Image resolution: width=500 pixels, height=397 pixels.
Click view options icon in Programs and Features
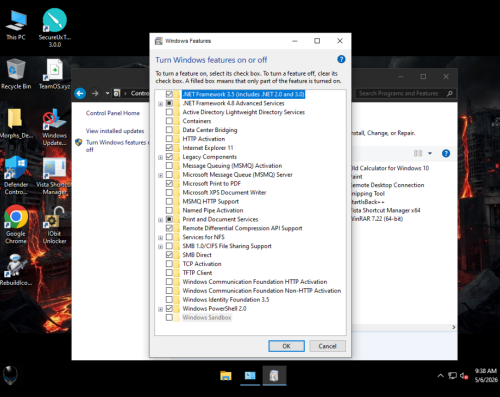[x=418, y=153]
